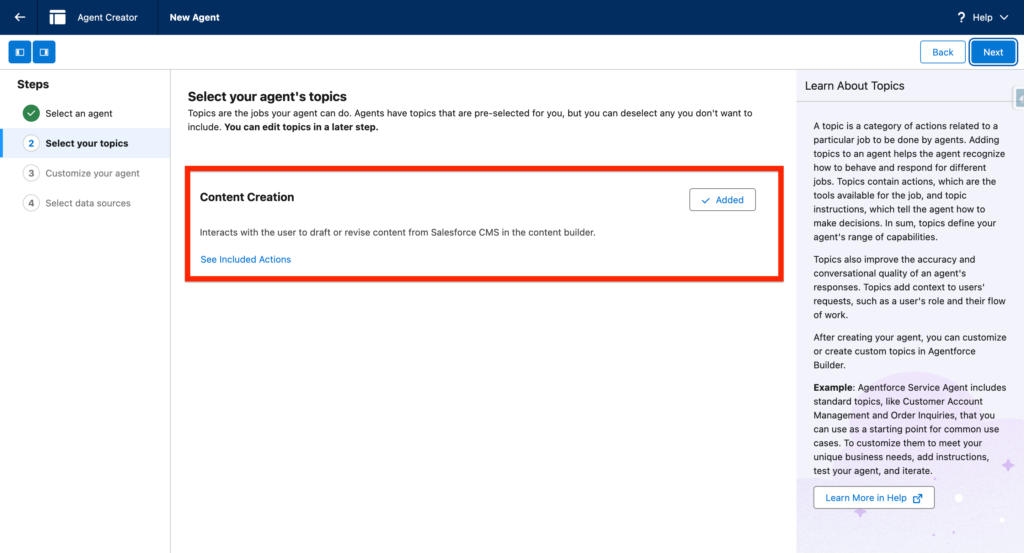Image resolution: width=1024 pixels, height=553 pixels.
Task: Open Learn More in Help link
Action: (x=873, y=497)
